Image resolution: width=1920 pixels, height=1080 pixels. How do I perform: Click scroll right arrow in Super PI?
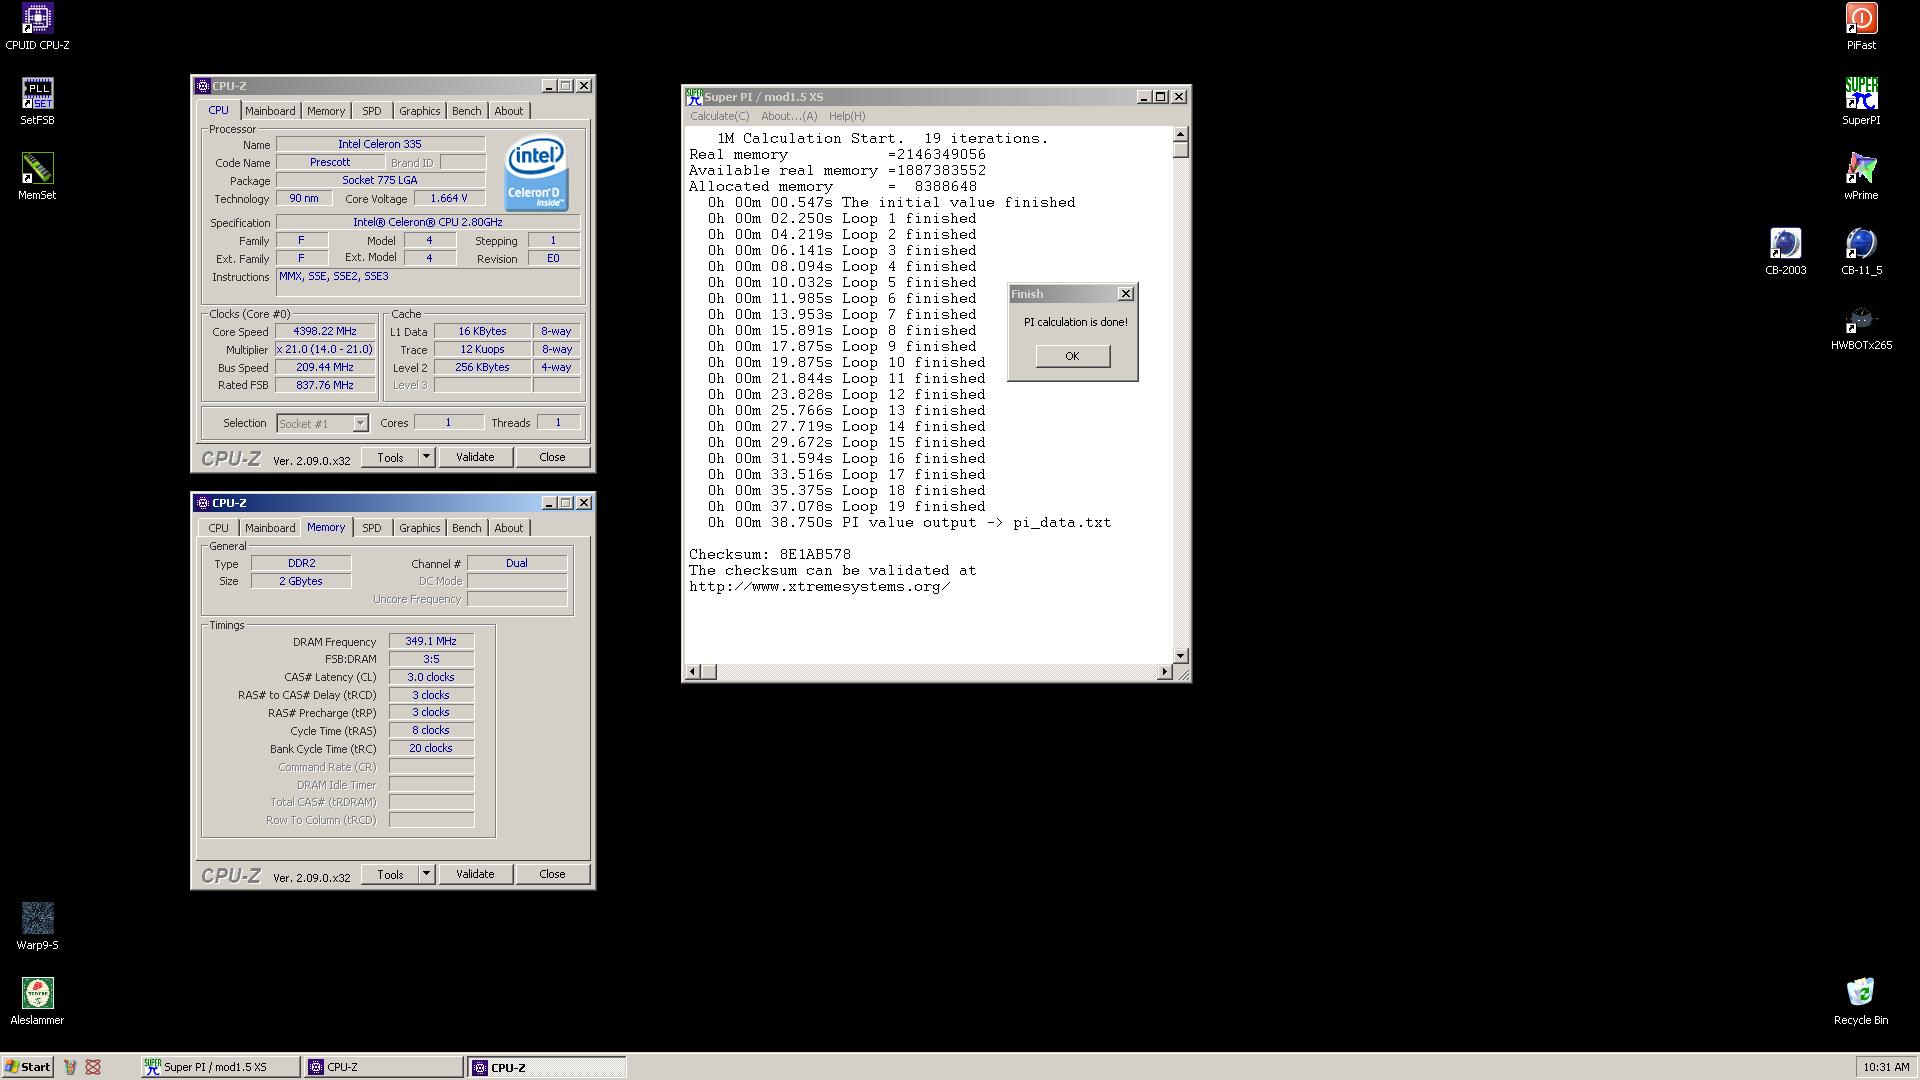tap(1164, 672)
